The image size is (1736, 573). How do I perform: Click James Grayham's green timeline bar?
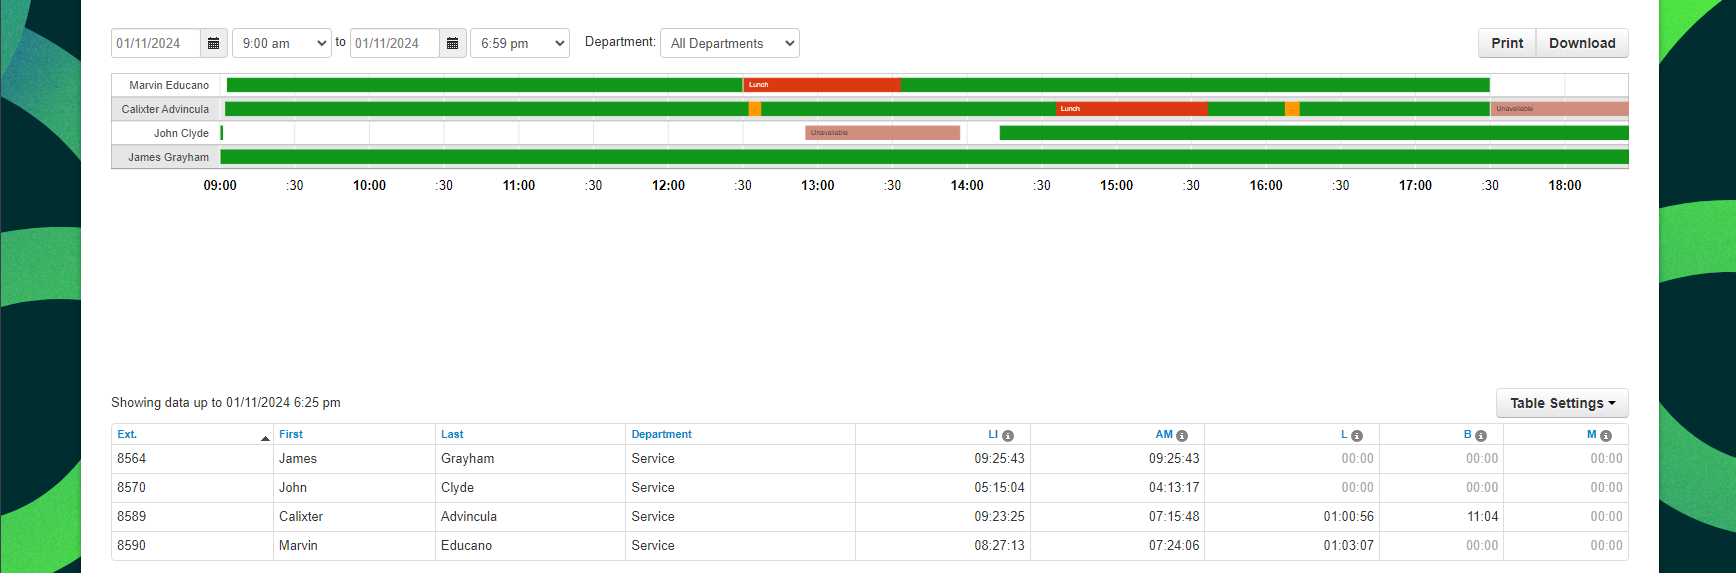924,157
